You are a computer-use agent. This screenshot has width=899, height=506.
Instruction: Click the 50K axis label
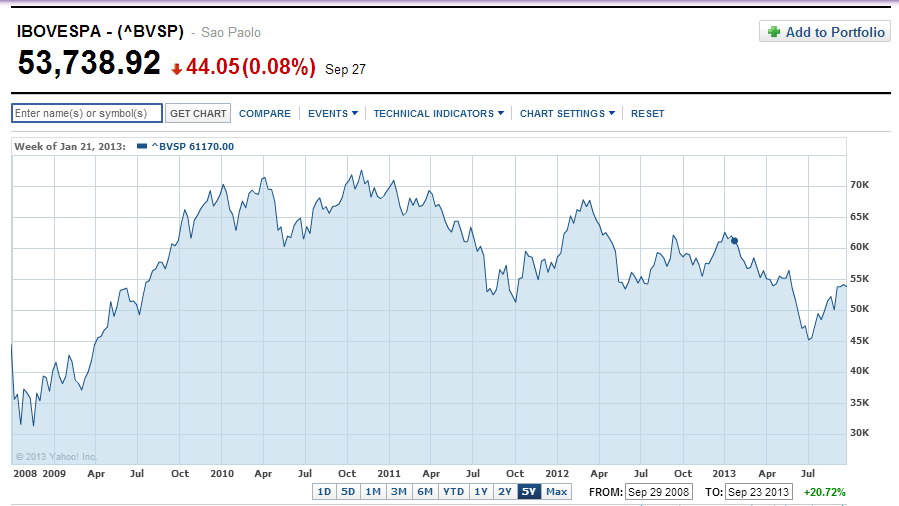click(859, 308)
